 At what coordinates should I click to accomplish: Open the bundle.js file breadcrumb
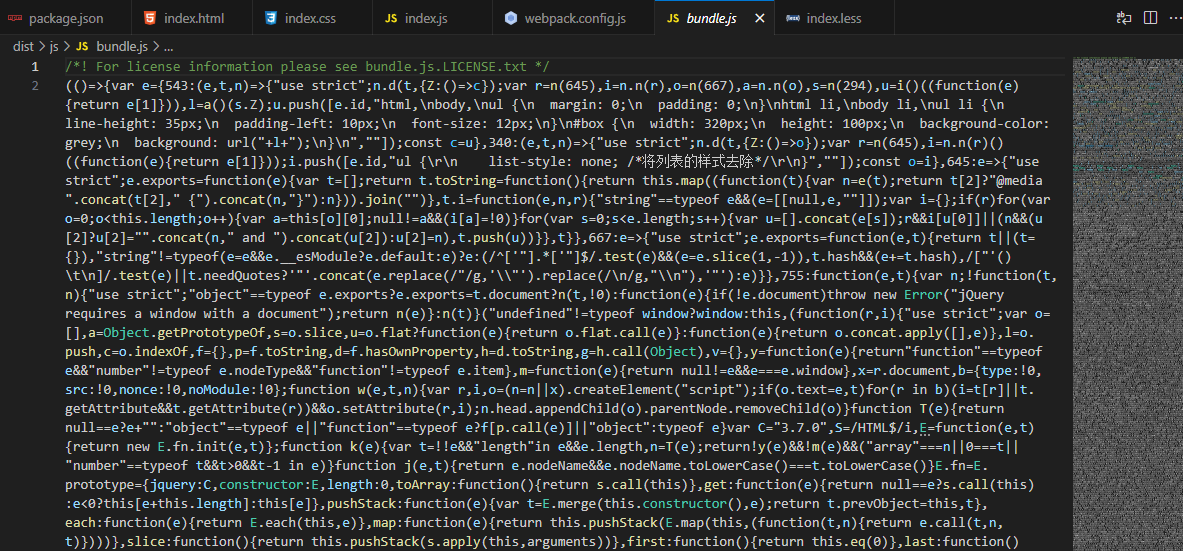[121, 47]
